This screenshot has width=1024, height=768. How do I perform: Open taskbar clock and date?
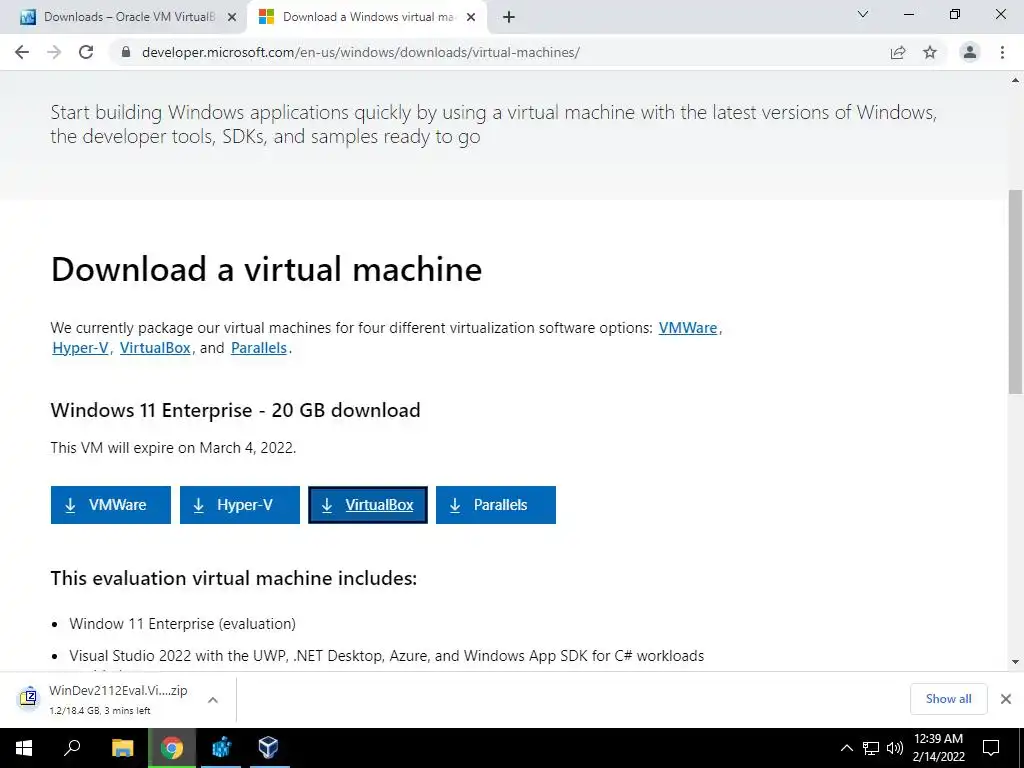coord(938,748)
